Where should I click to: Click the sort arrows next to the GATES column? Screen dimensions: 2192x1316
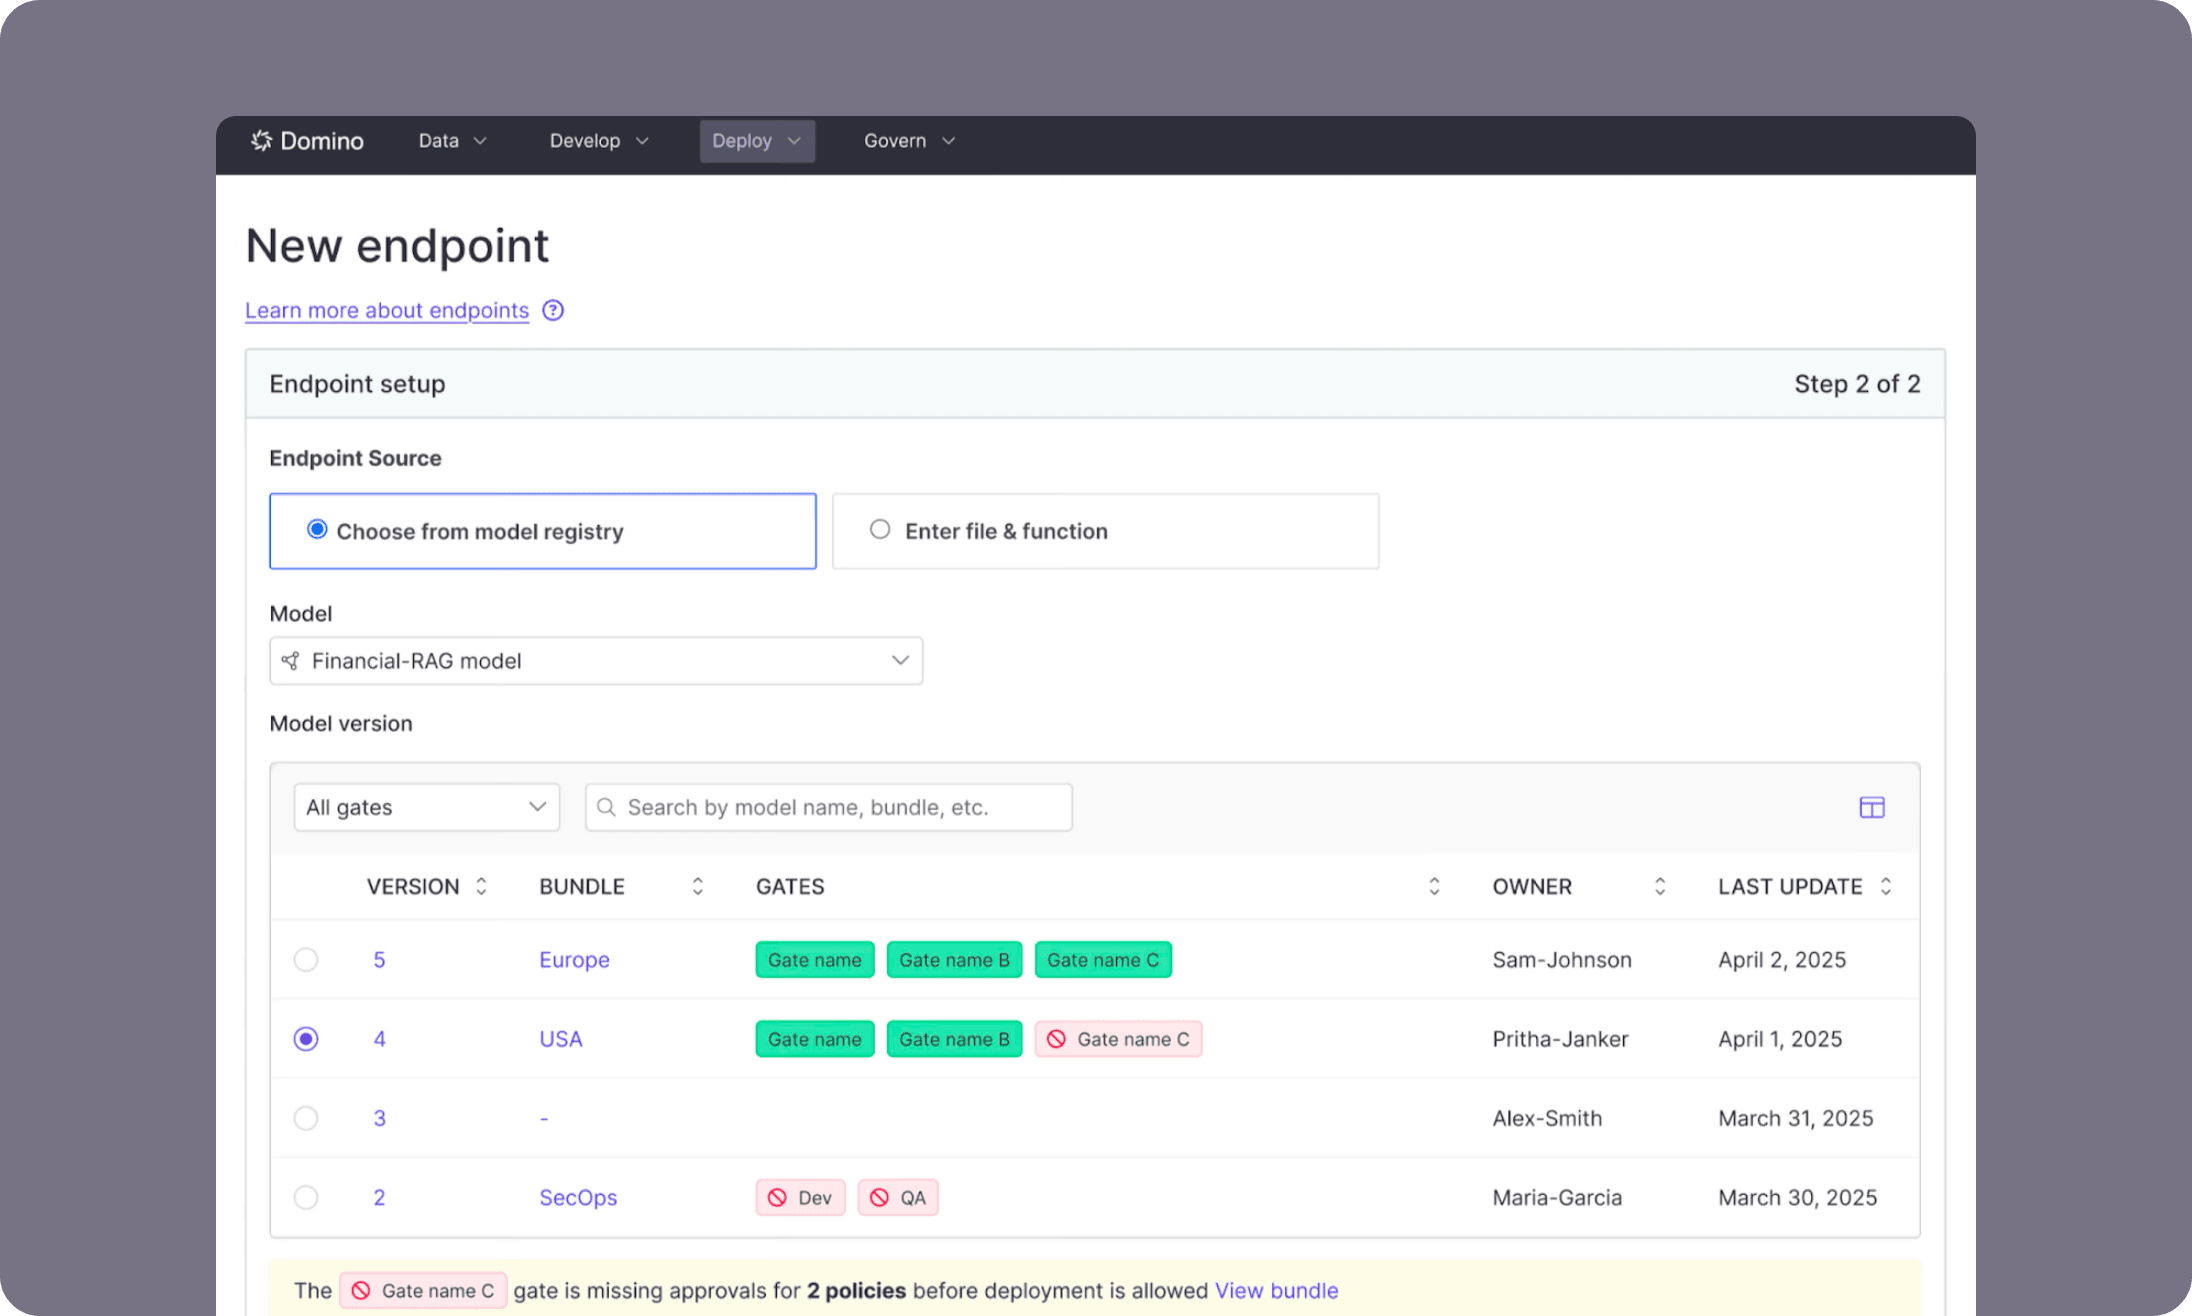tap(1435, 886)
